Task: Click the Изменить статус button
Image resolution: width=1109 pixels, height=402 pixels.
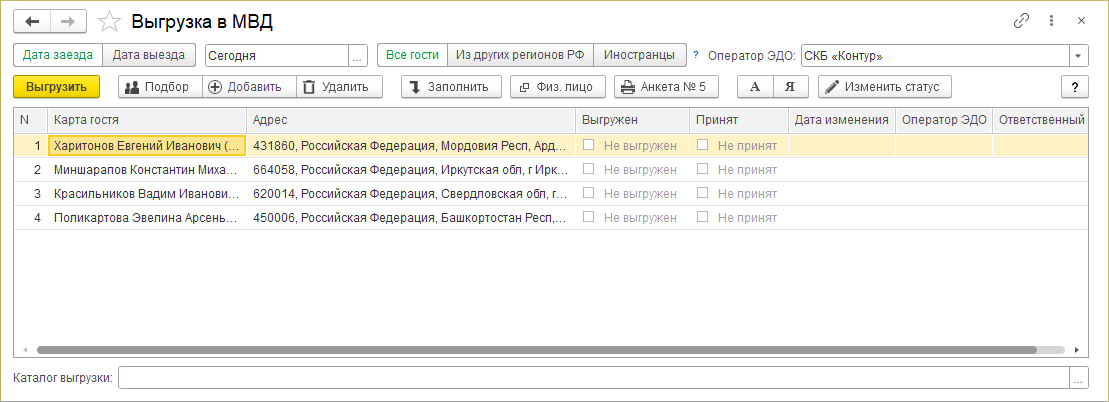Action: click(x=884, y=87)
